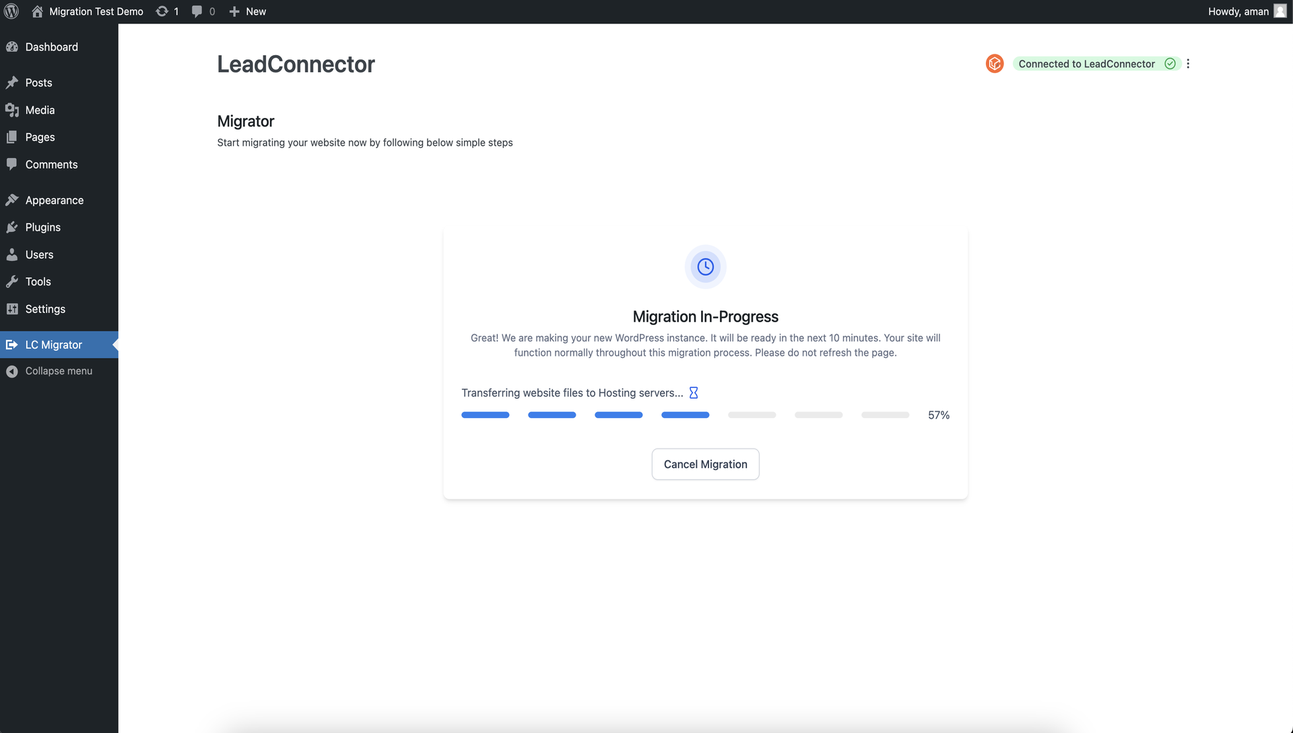Click the clock icon above Migration In-Progress

click(705, 266)
